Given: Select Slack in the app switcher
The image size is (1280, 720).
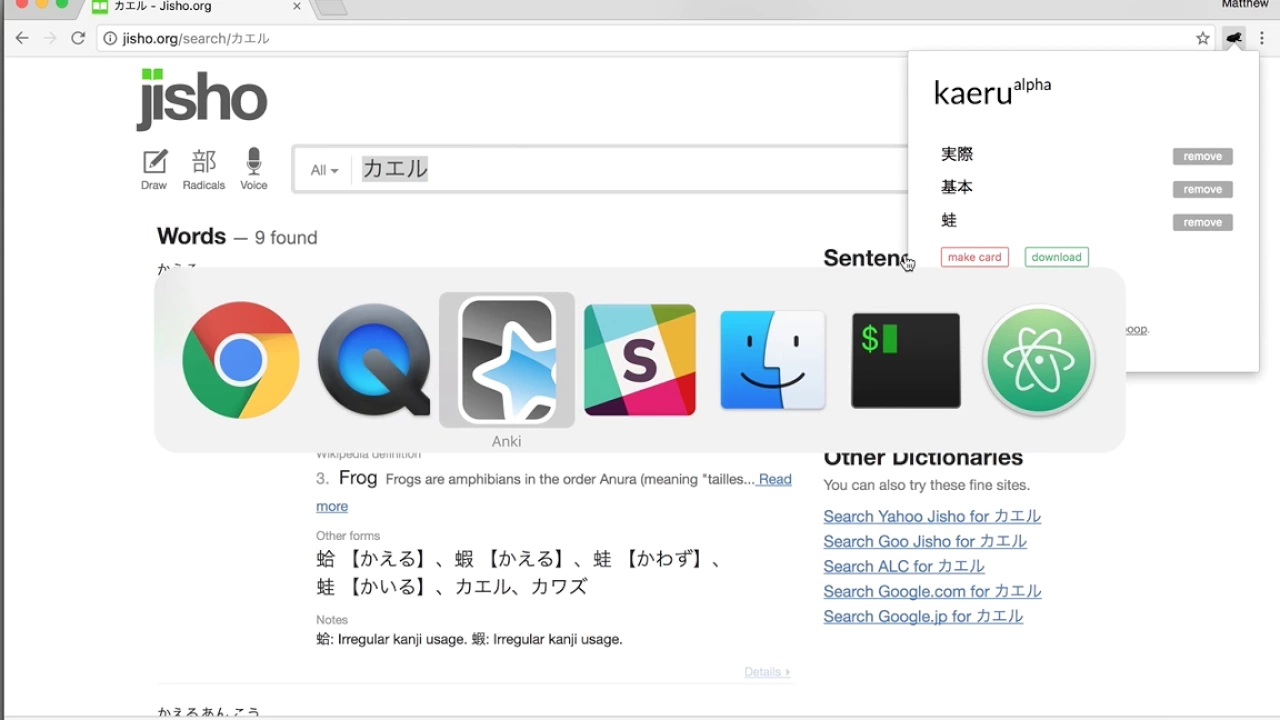Looking at the screenshot, I should [640, 360].
